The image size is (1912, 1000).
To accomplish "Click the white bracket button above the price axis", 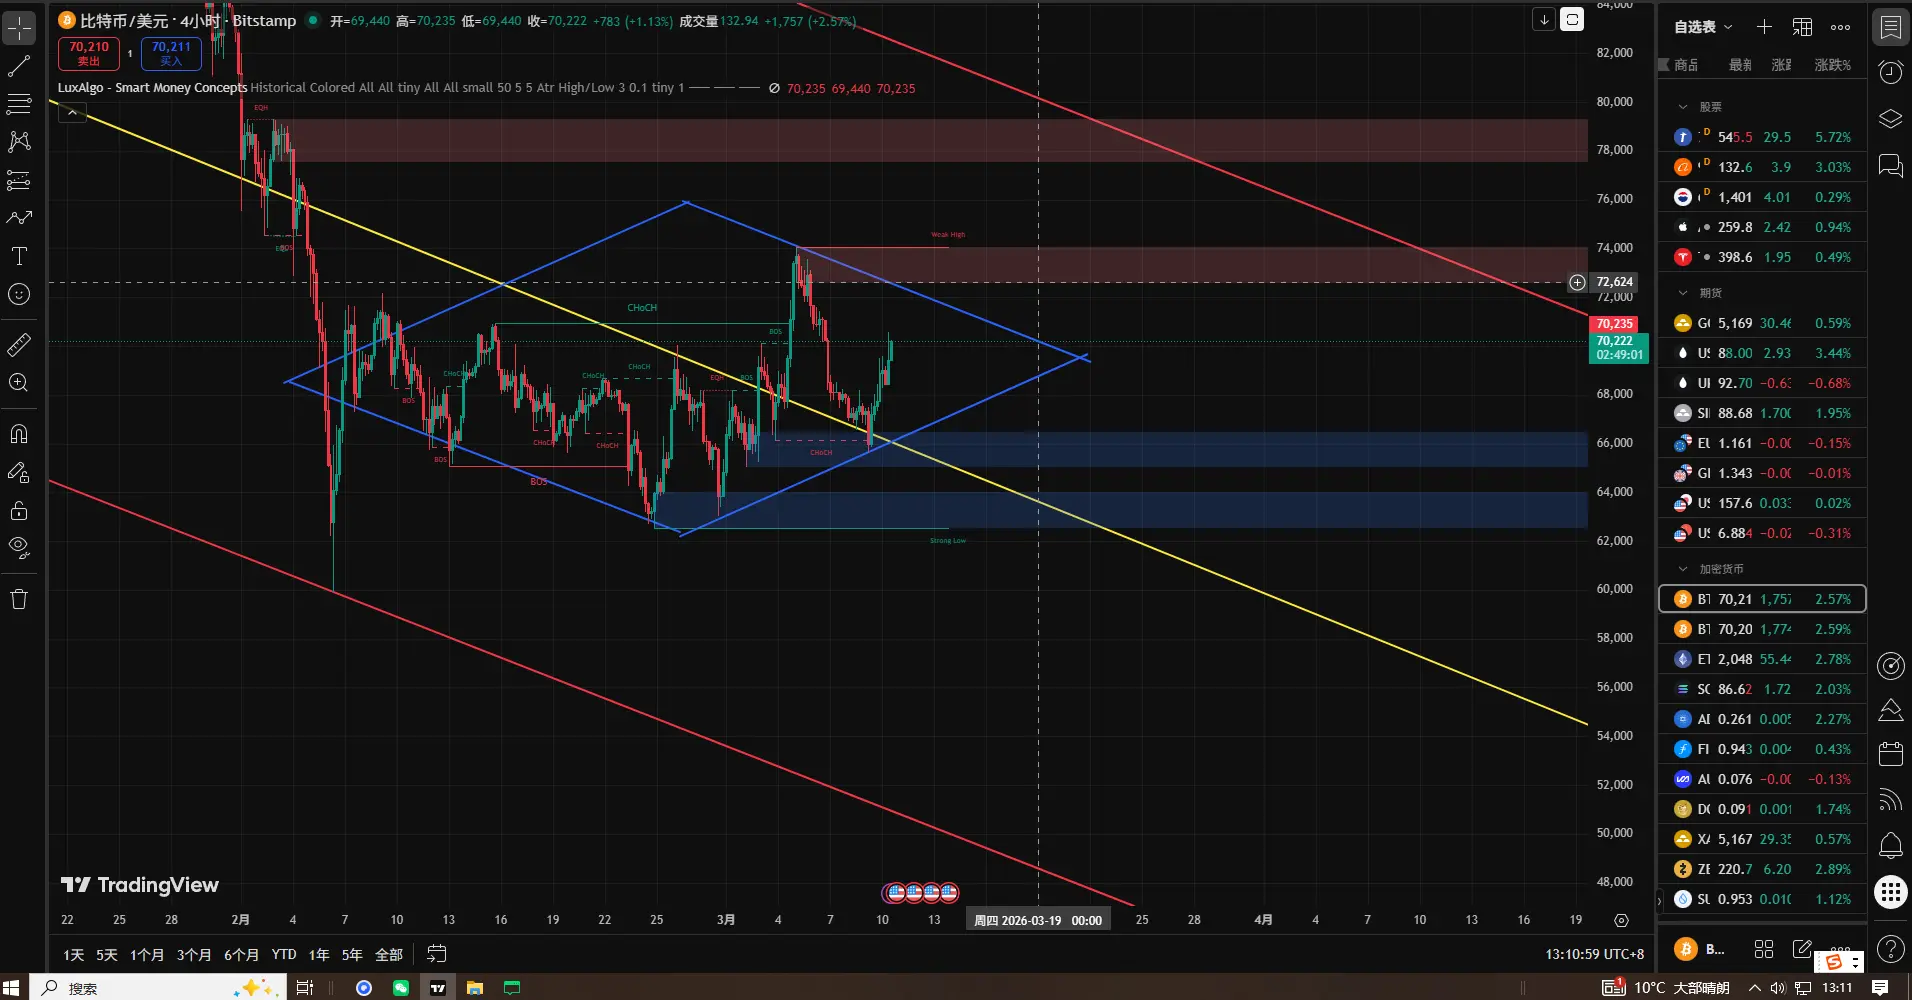I will [1572, 20].
